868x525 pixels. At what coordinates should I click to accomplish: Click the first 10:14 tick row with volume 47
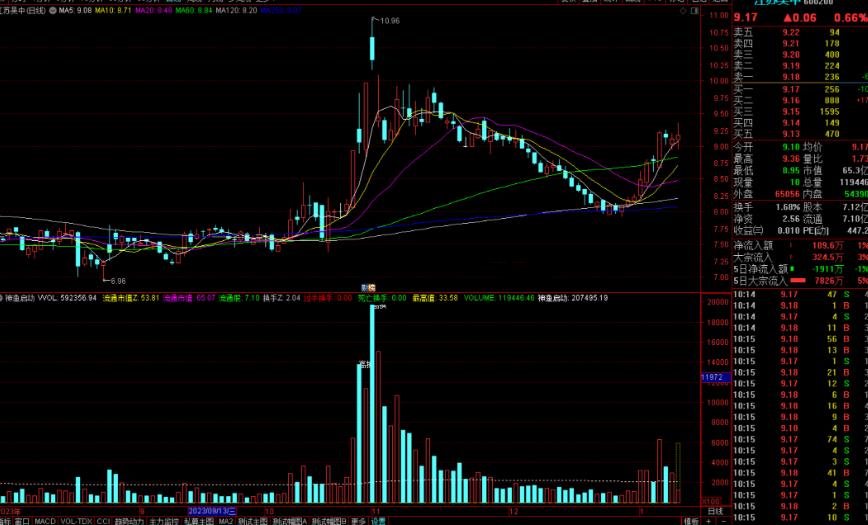coord(800,294)
